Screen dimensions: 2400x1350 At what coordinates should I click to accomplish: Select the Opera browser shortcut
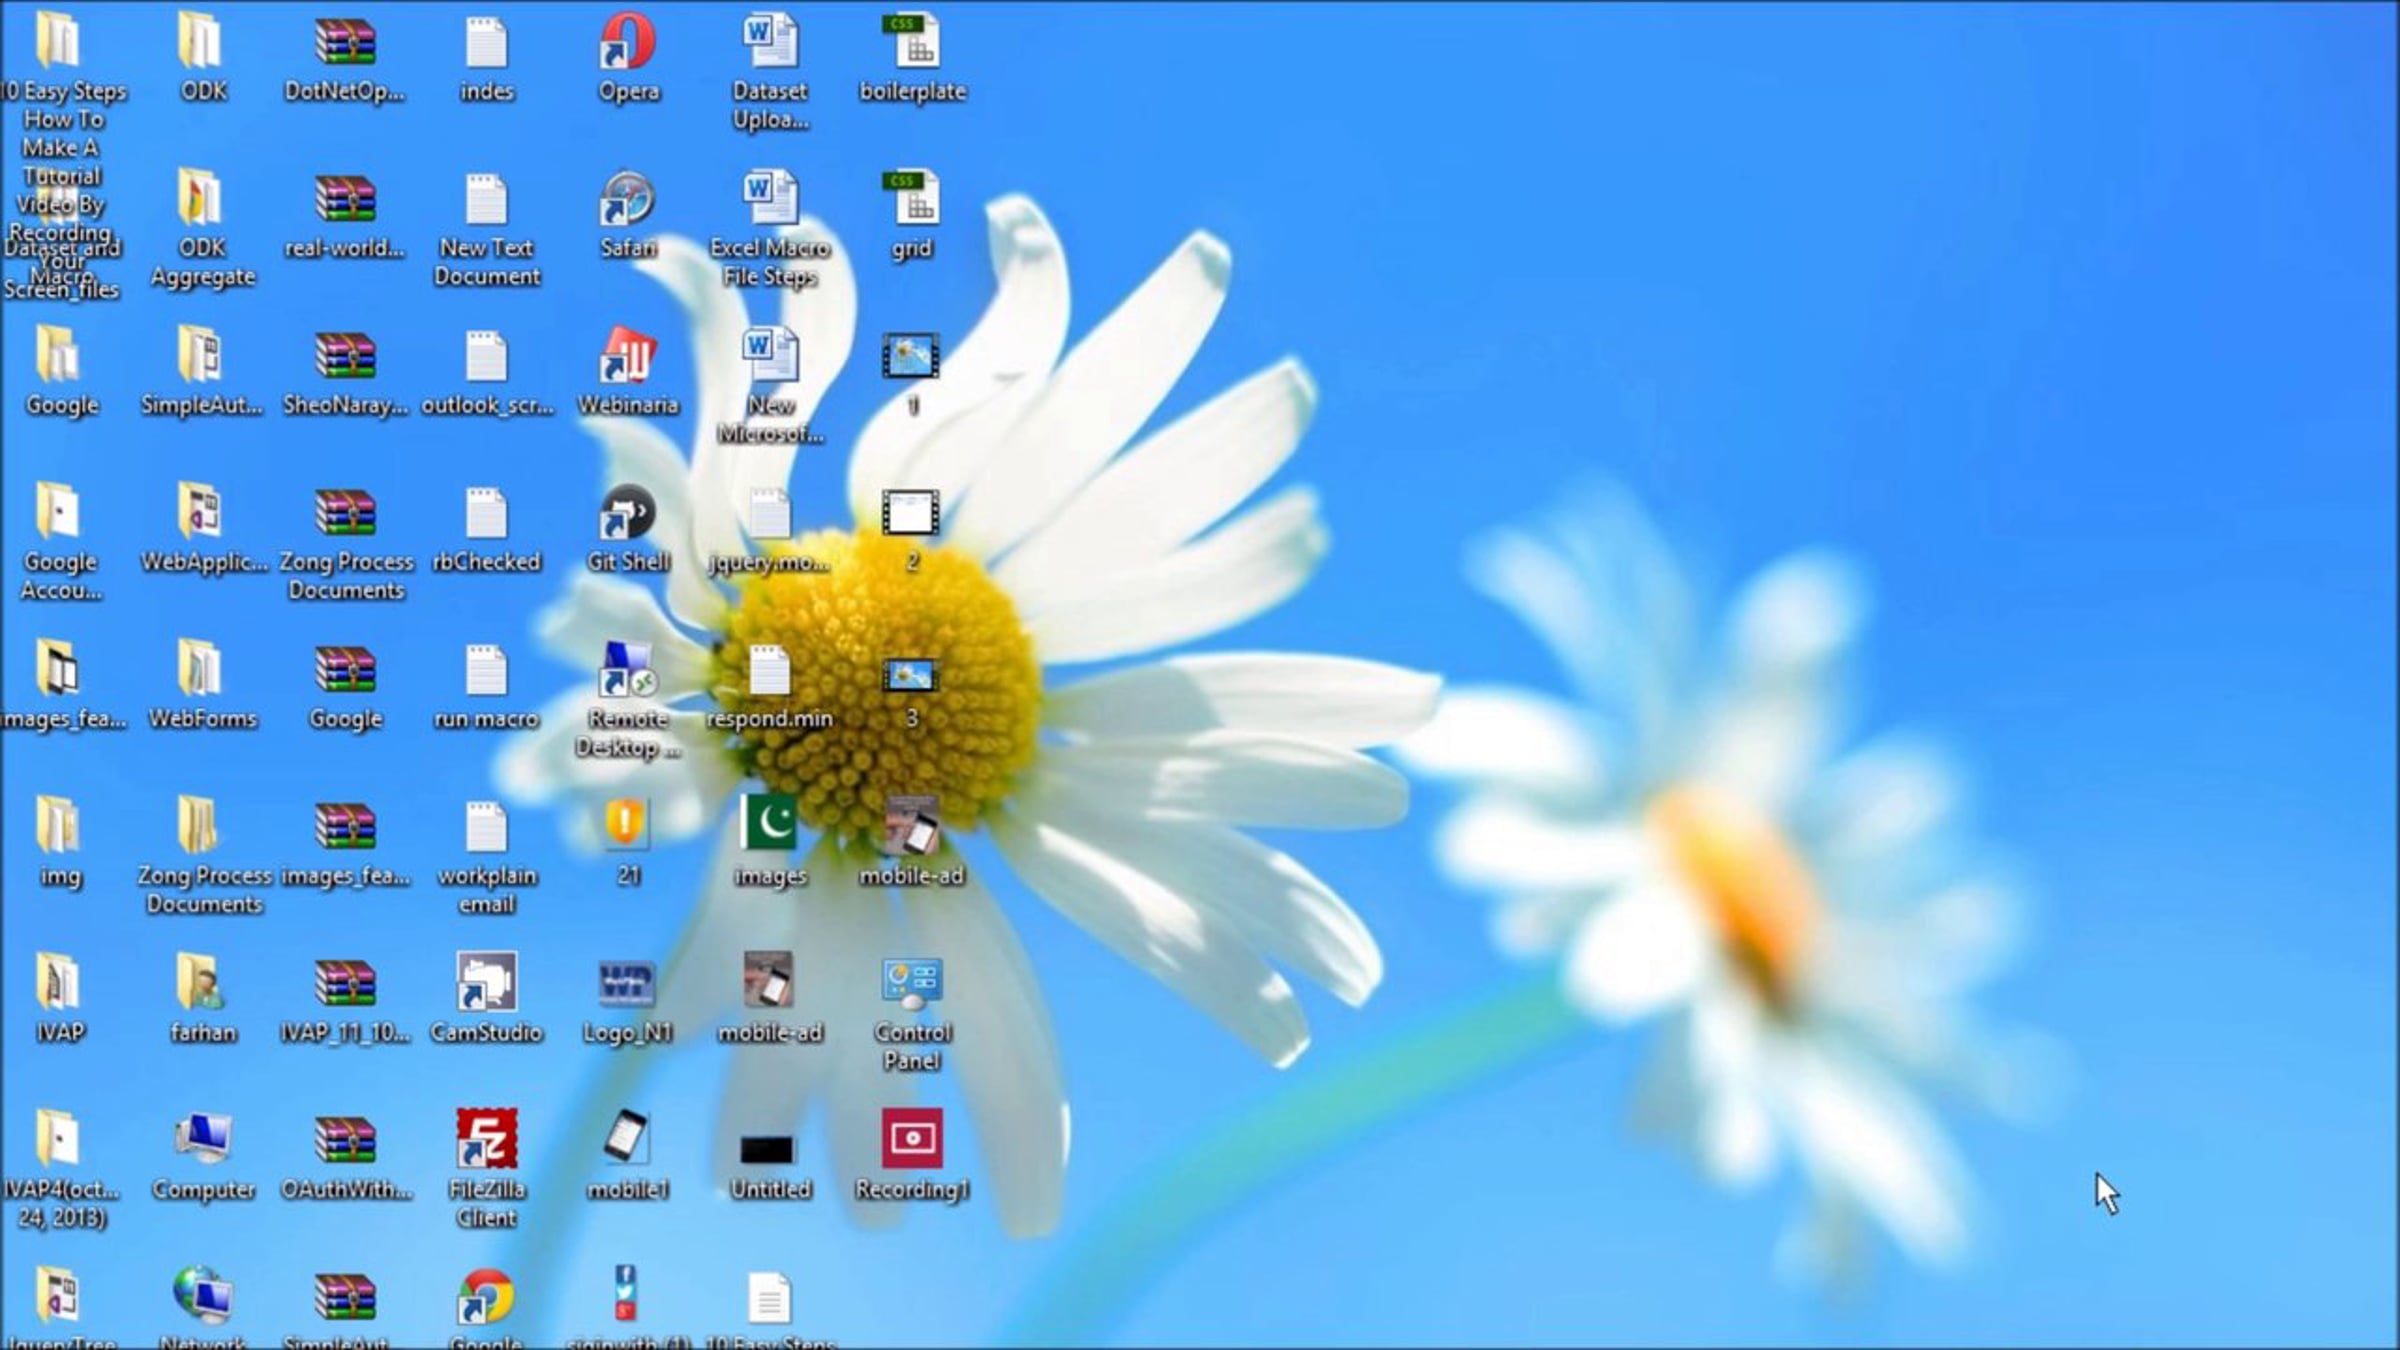click(x=627, y=44)
